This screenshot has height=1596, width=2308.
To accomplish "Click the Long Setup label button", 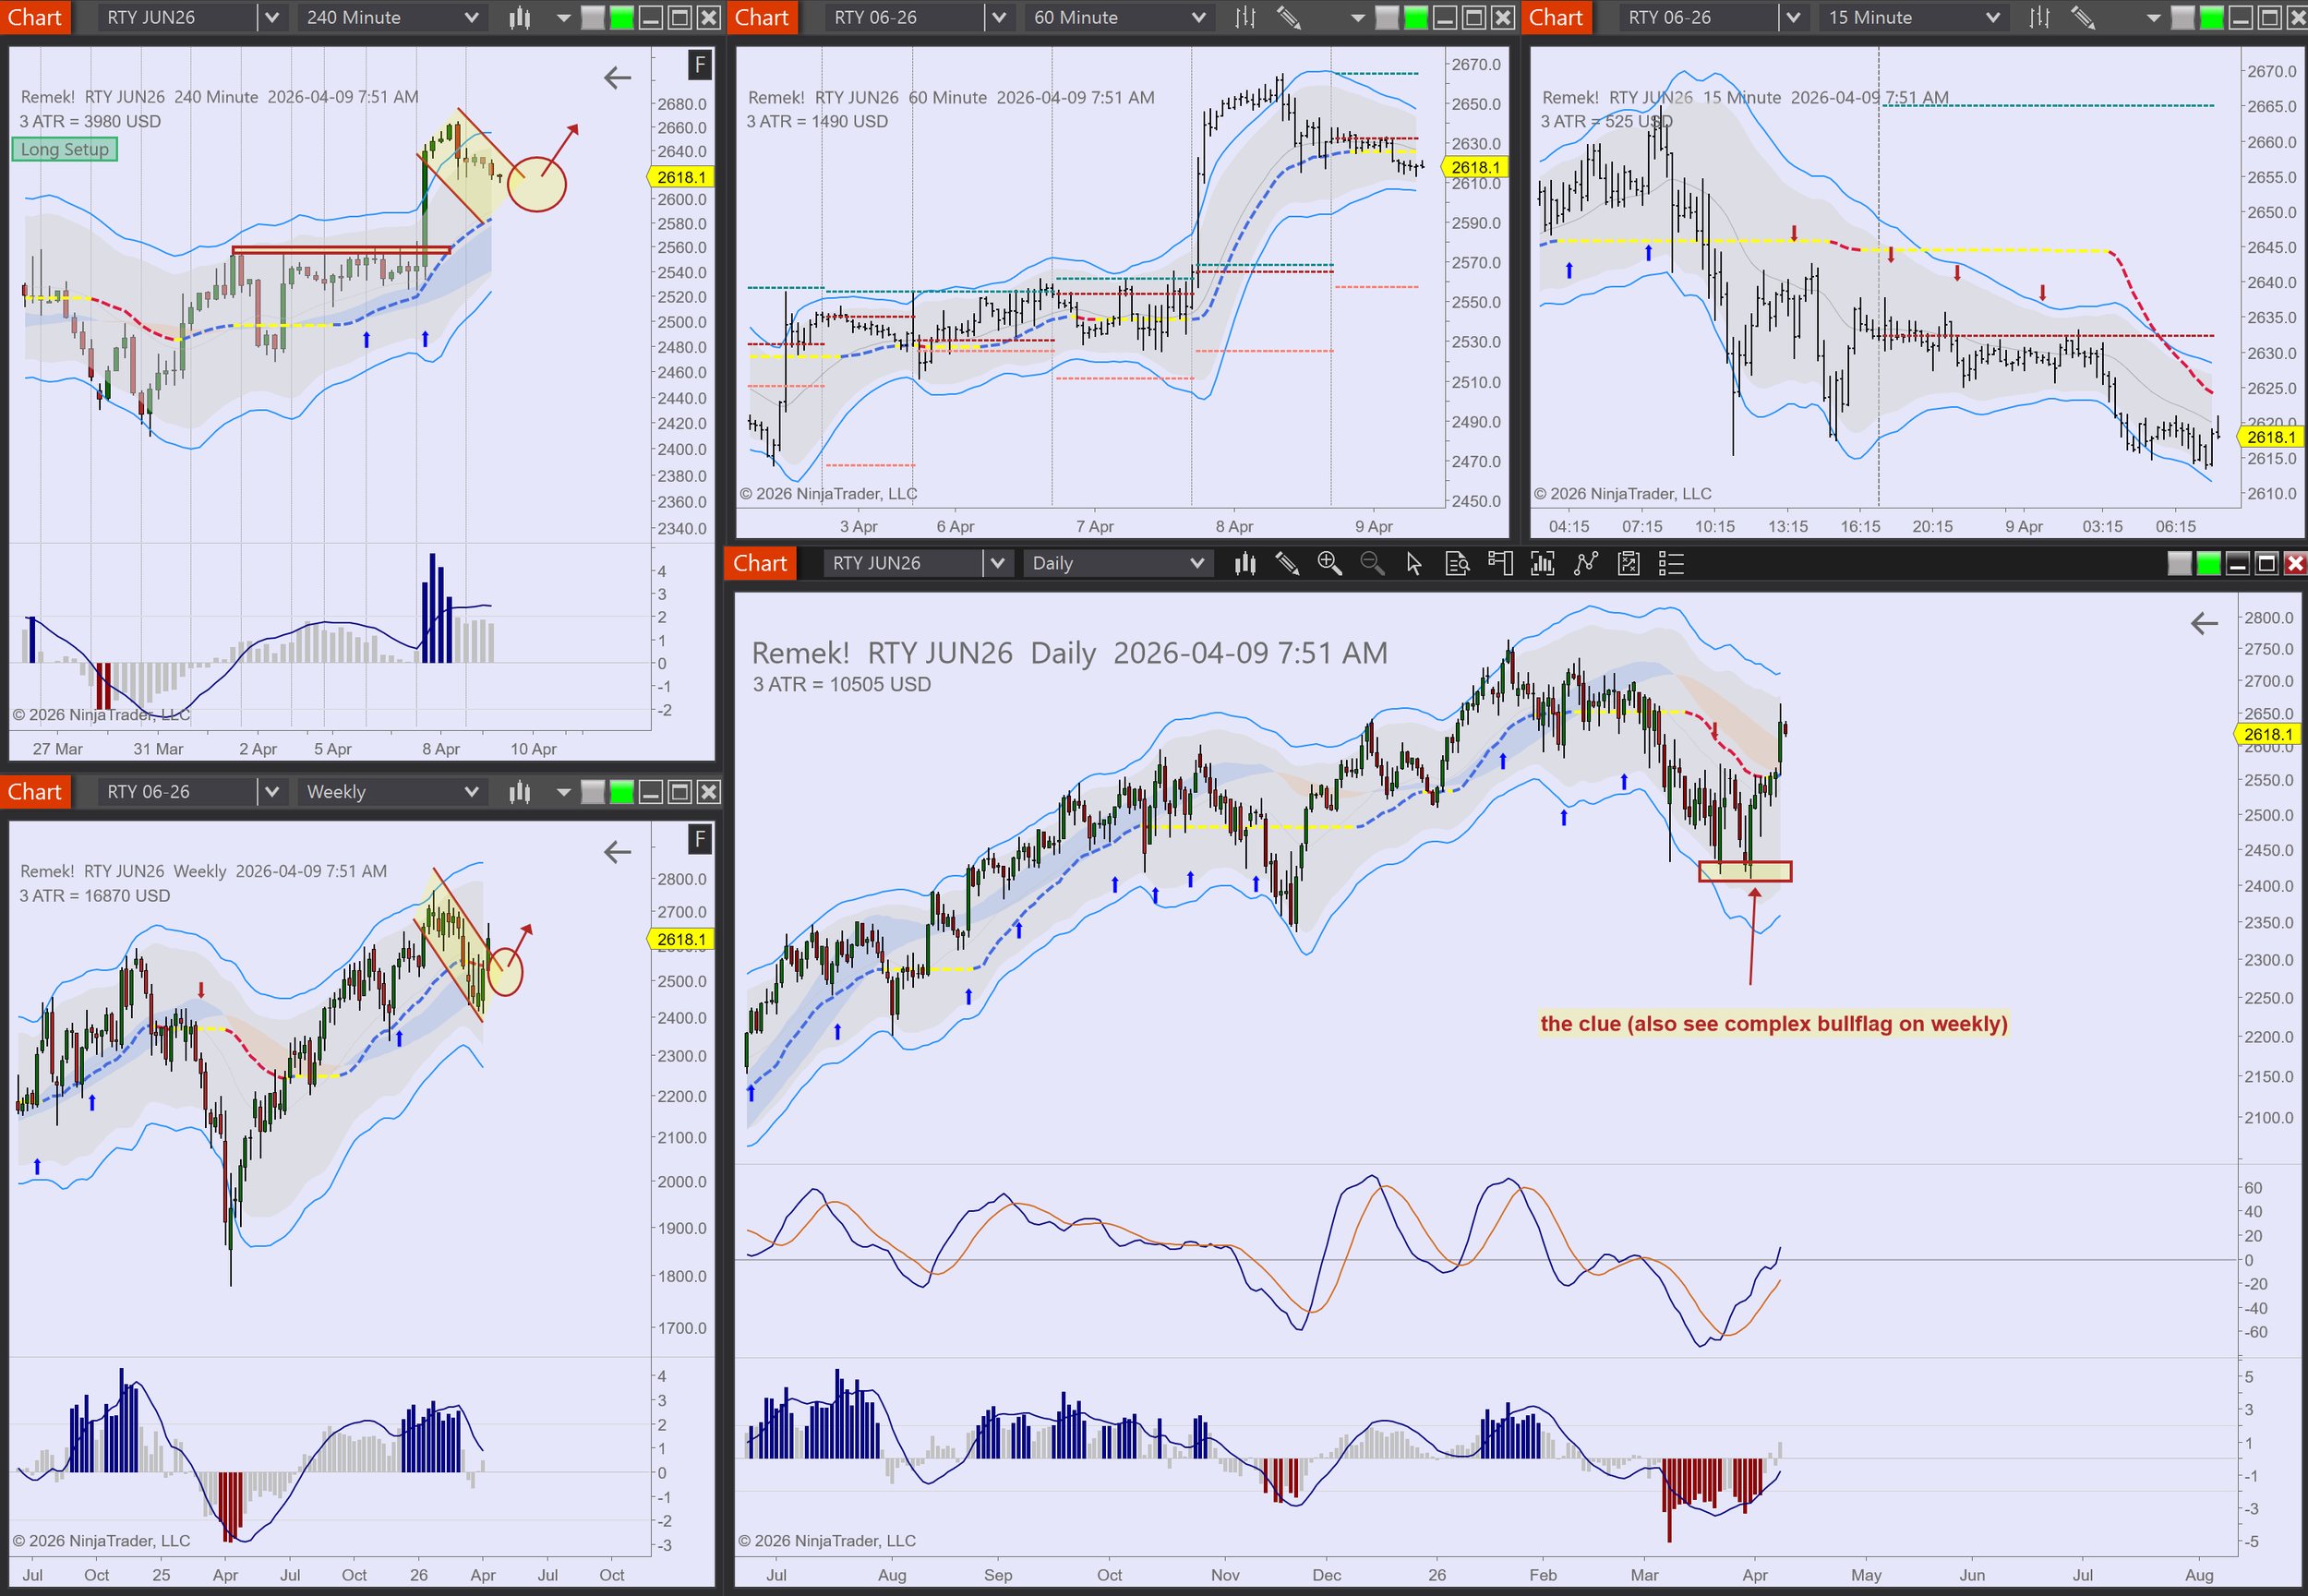I will [65, 149].
